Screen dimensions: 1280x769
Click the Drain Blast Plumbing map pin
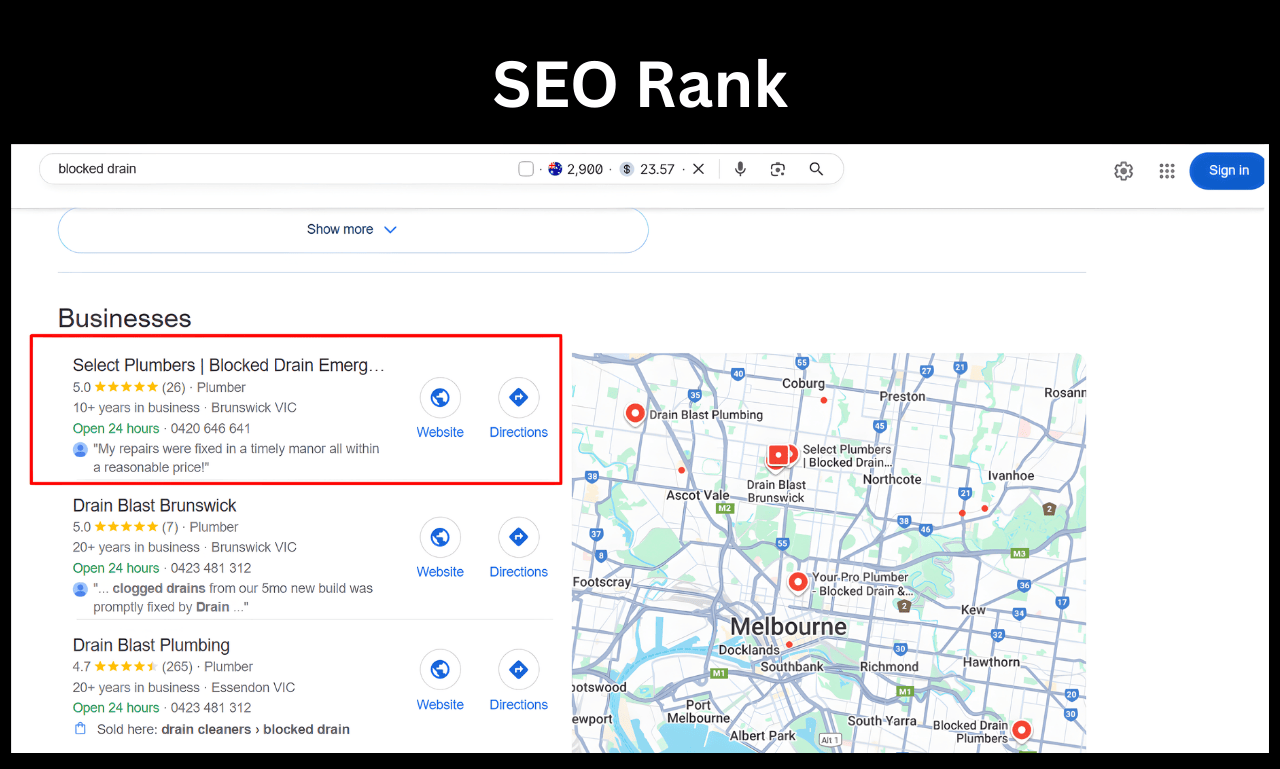pos(634,412)
